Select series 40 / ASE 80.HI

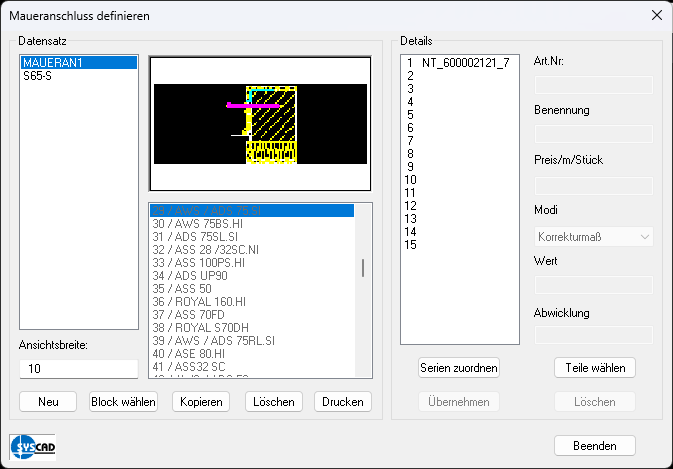[252, 354]
